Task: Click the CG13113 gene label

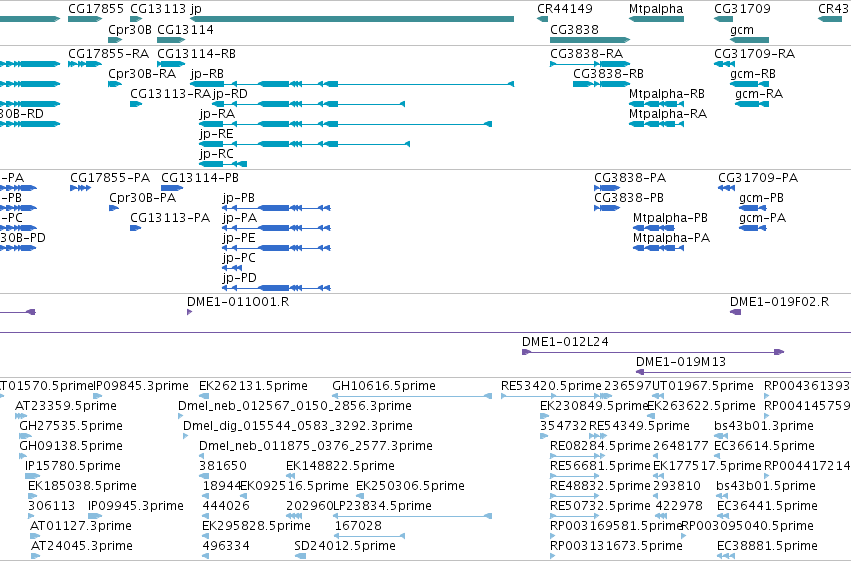Action: click(x=159, y=9)
